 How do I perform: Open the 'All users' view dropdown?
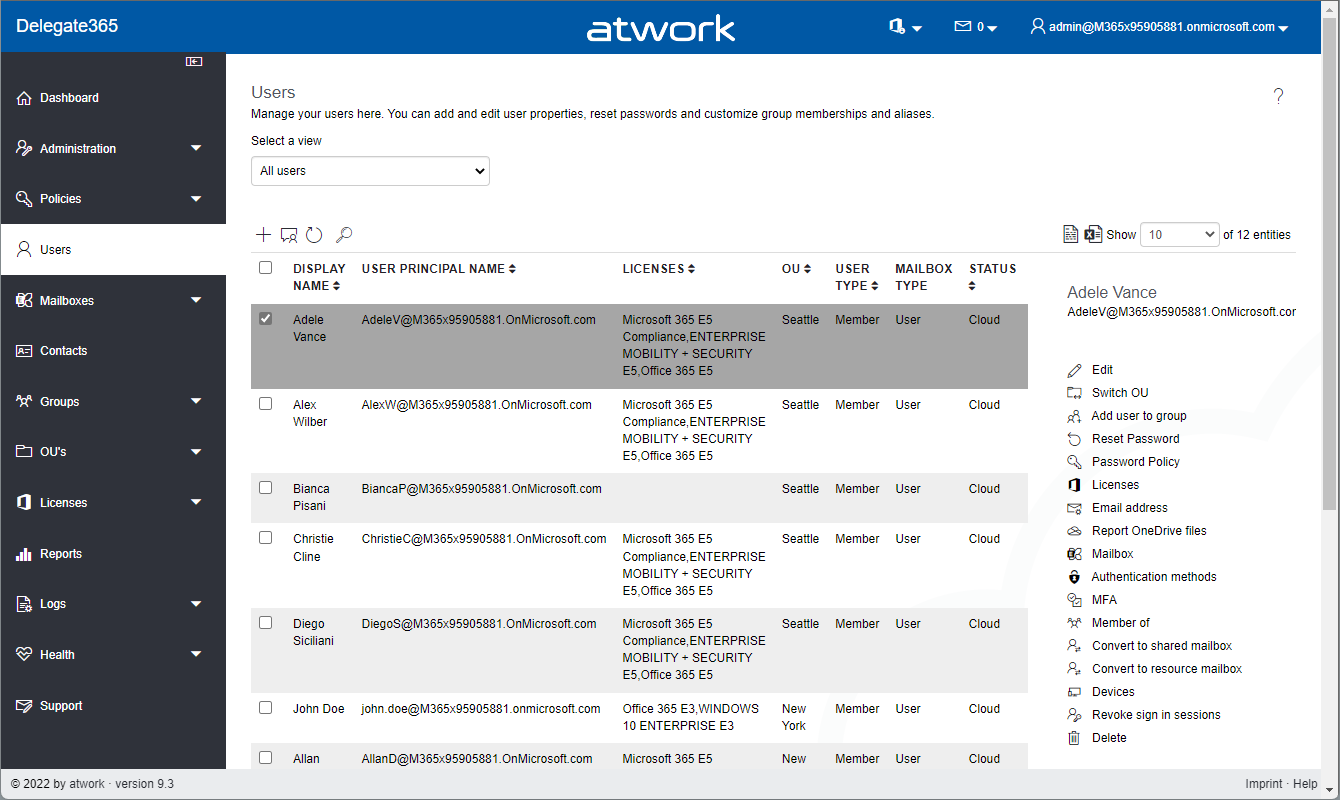370,171
